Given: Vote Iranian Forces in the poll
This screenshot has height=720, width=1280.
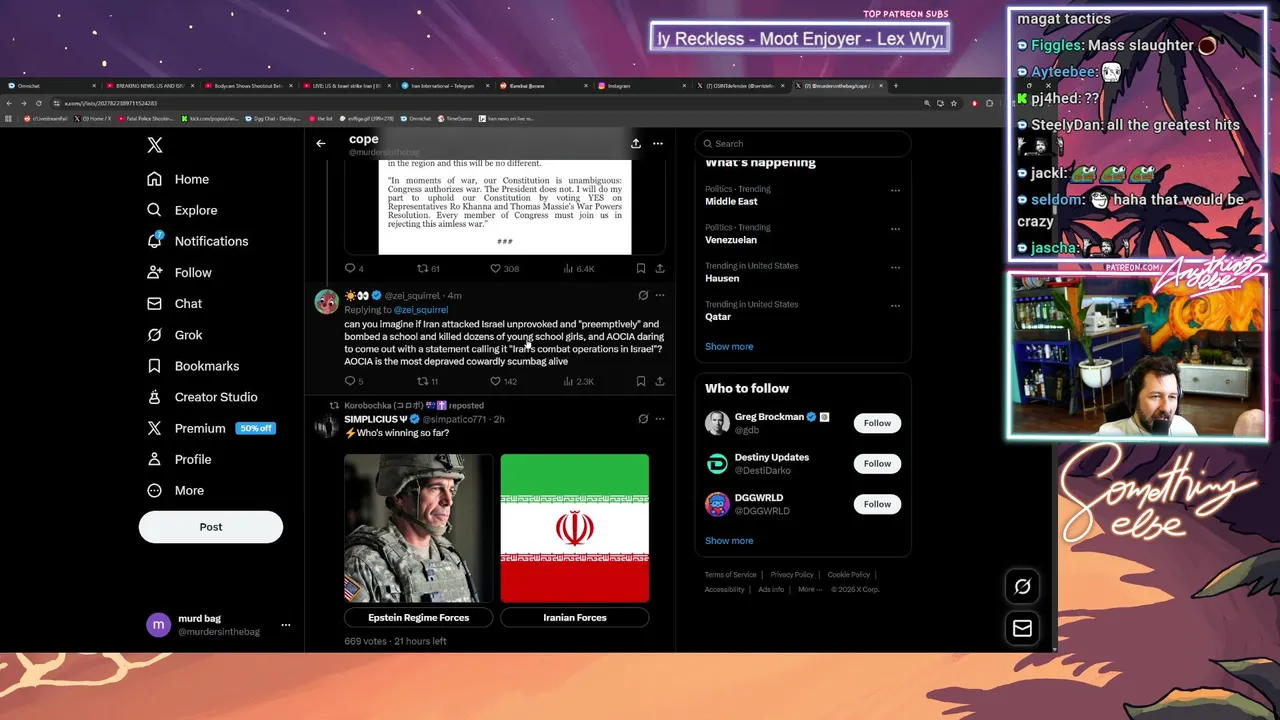Looking at the screenshot, I should [x=575, y=617].
